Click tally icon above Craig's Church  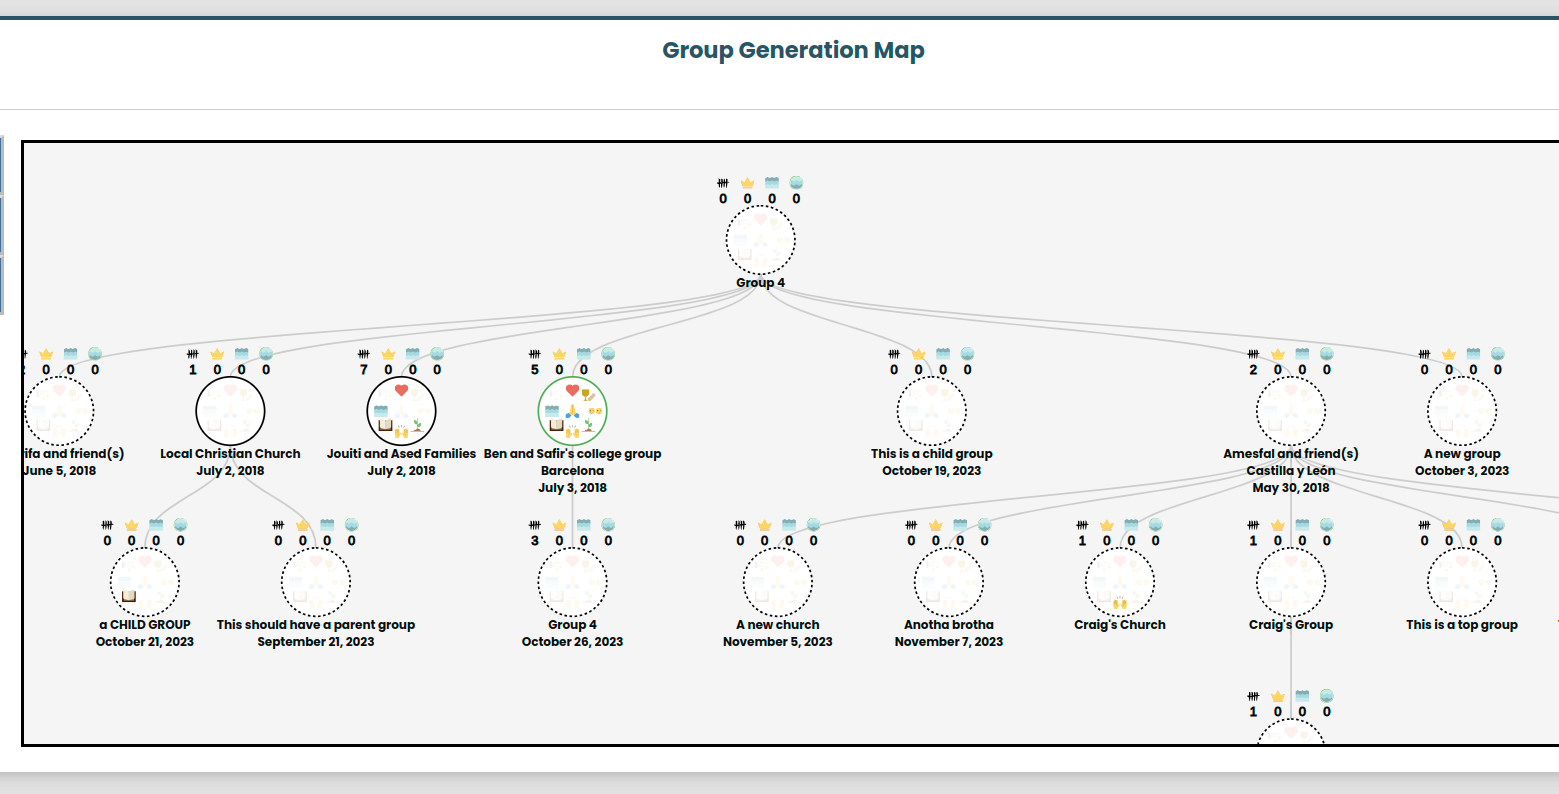[x=1082, y=525]
